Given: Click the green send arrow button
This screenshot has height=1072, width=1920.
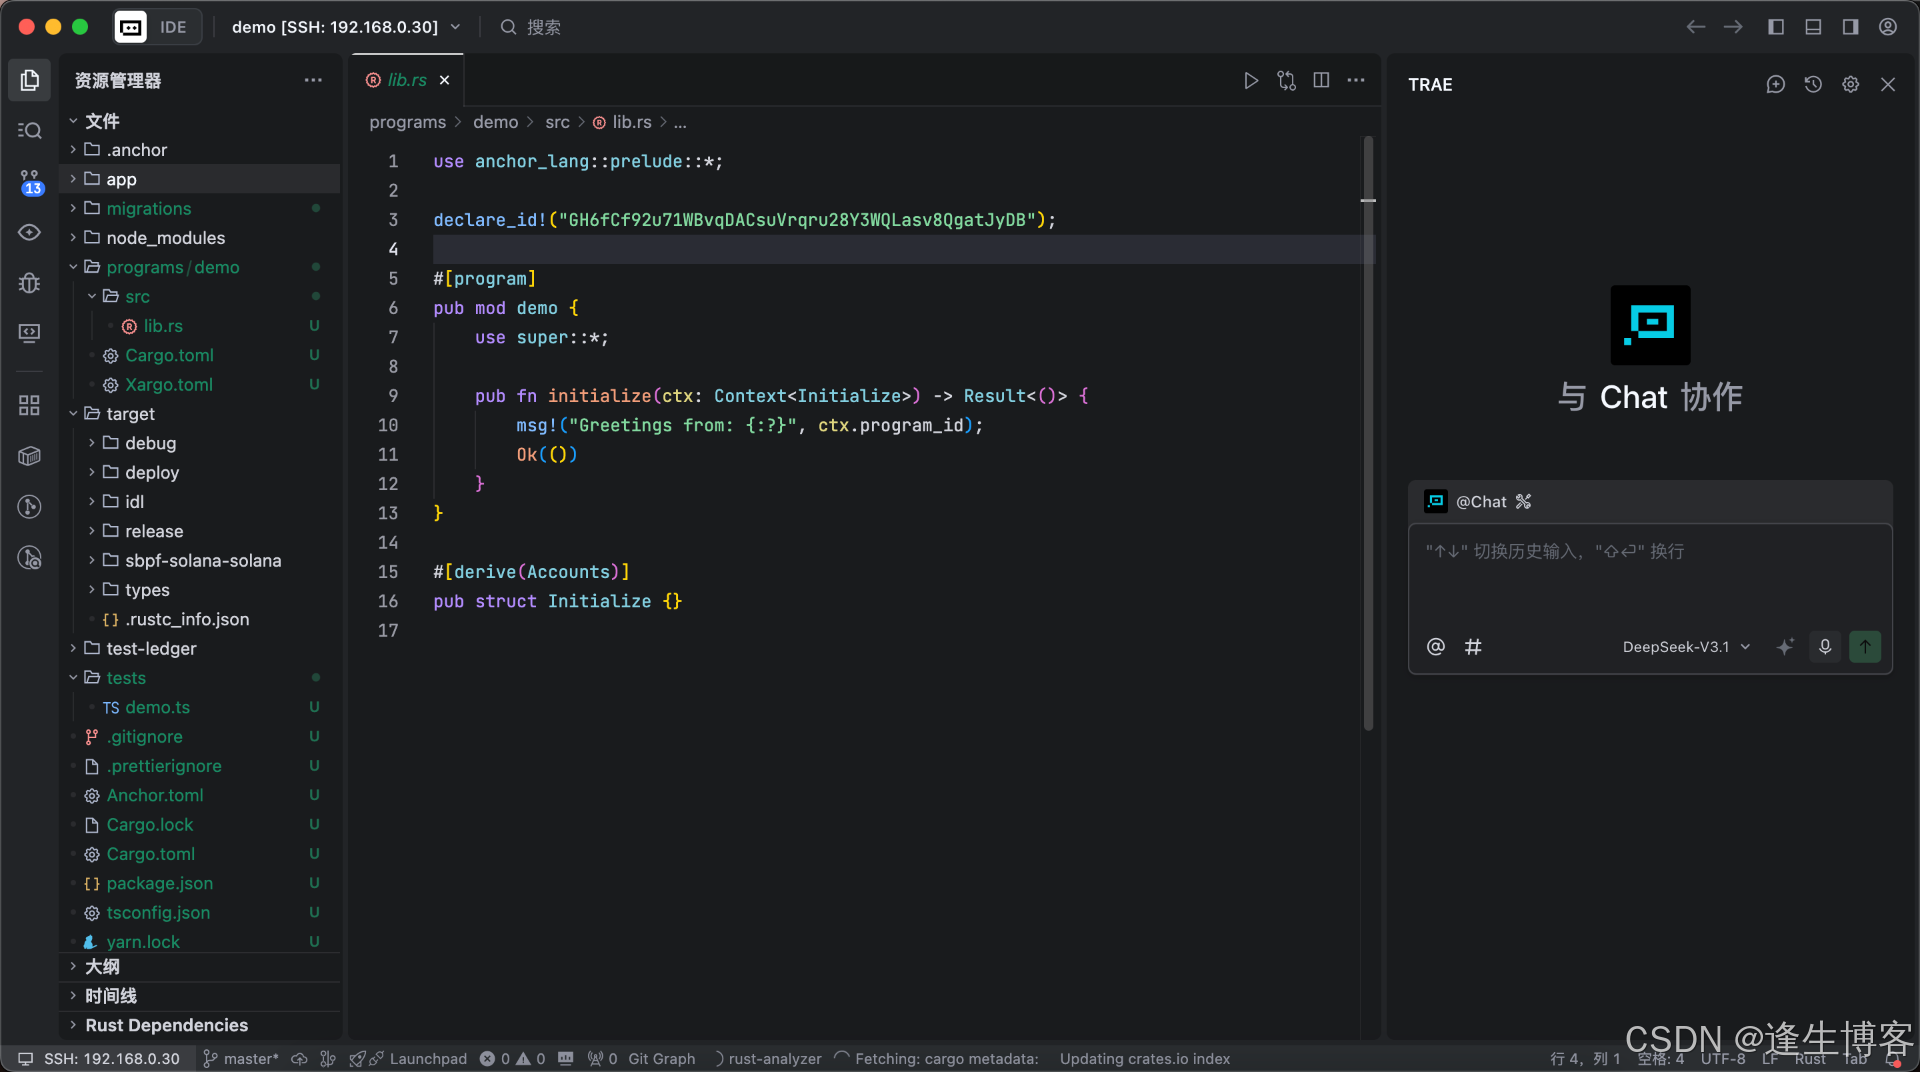Looking at the screenshot, I should [x=1865, y=647].
